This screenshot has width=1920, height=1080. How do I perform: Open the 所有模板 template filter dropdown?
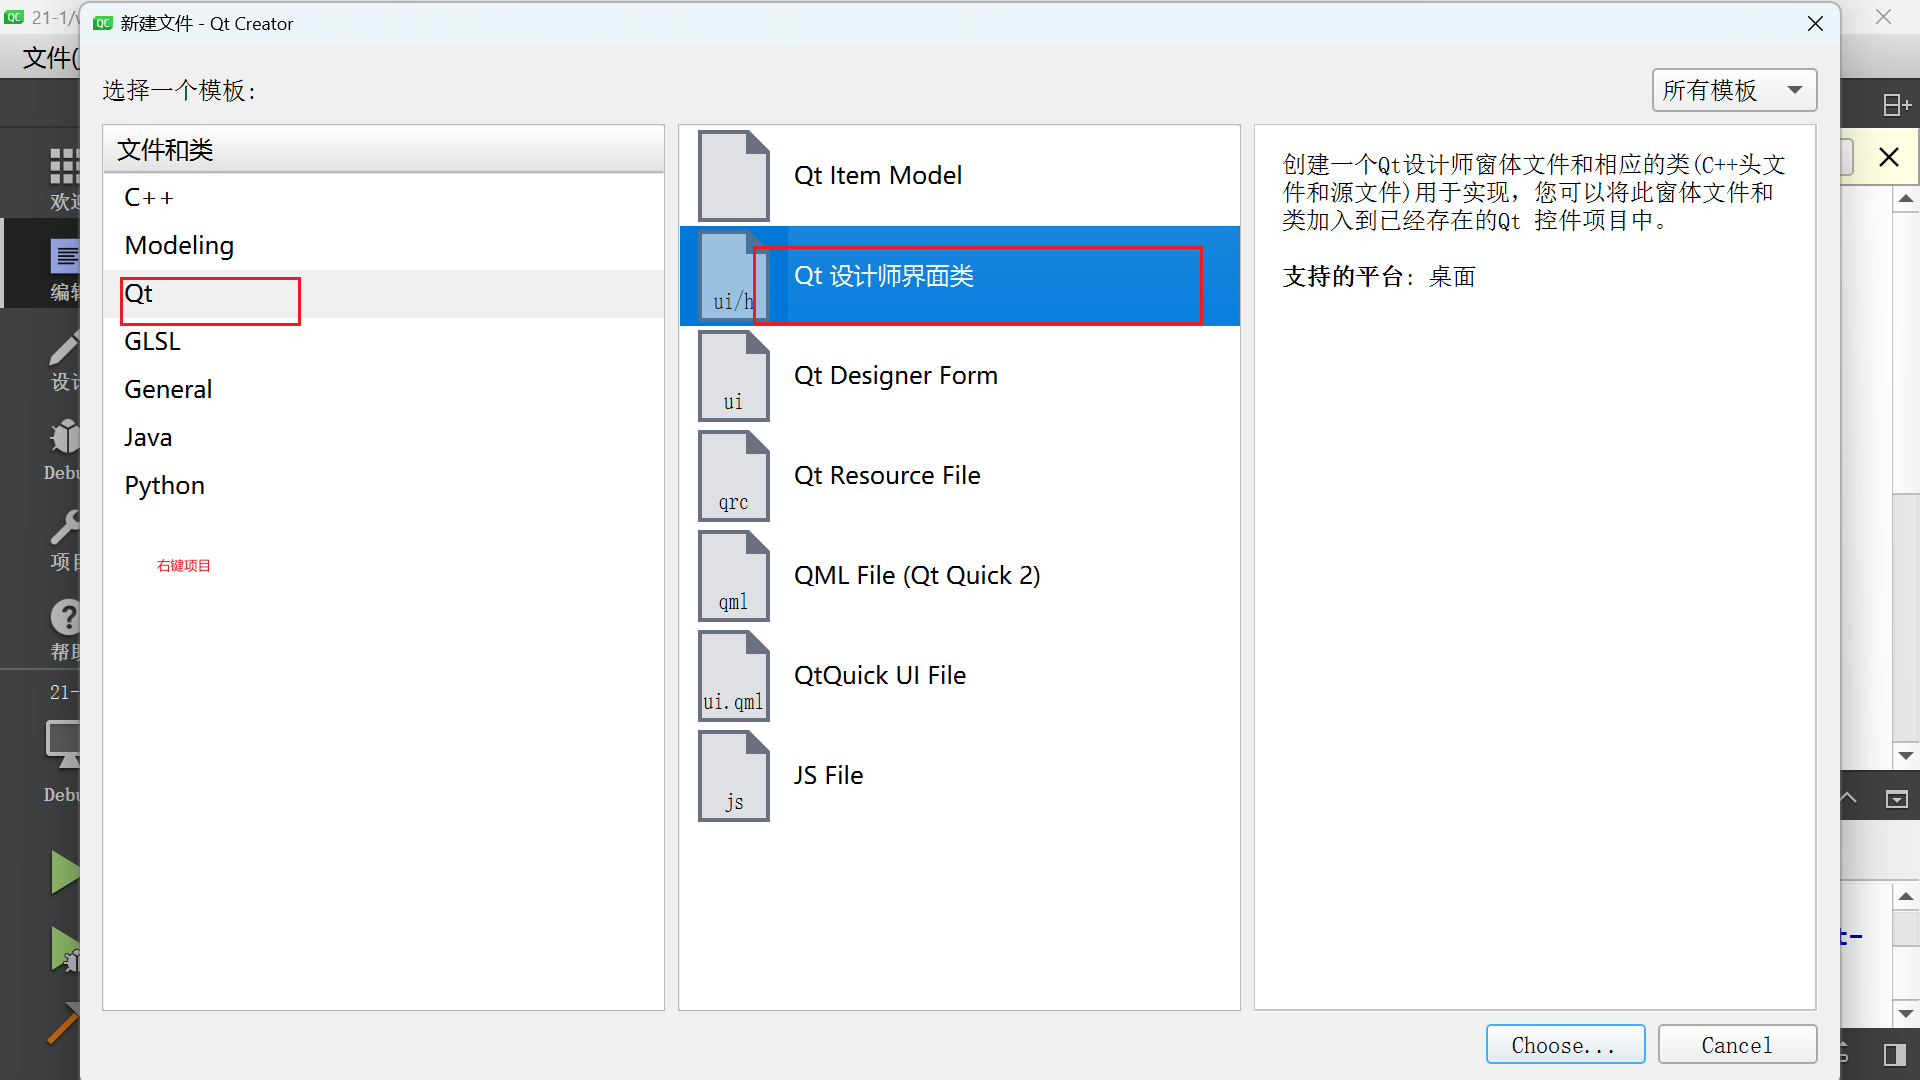click(x=1733, y=90)
